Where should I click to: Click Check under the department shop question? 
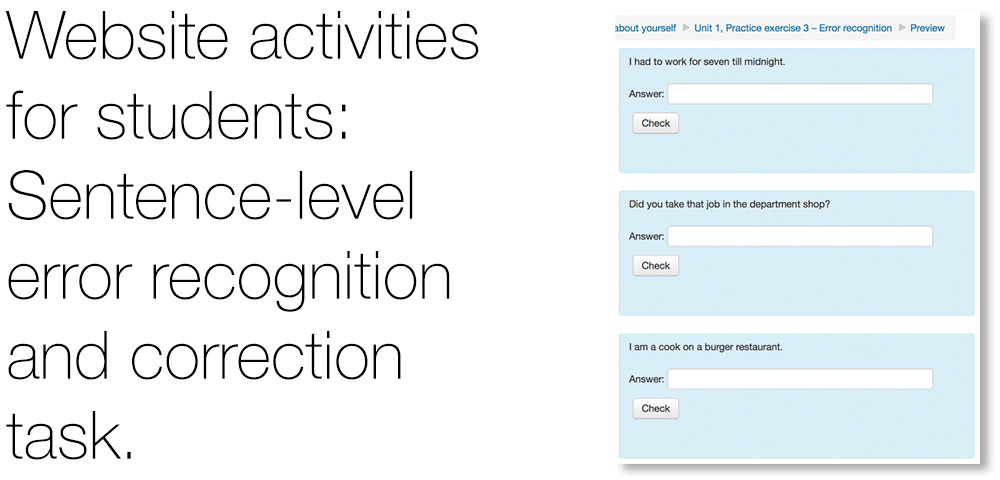tap(656, 266)
